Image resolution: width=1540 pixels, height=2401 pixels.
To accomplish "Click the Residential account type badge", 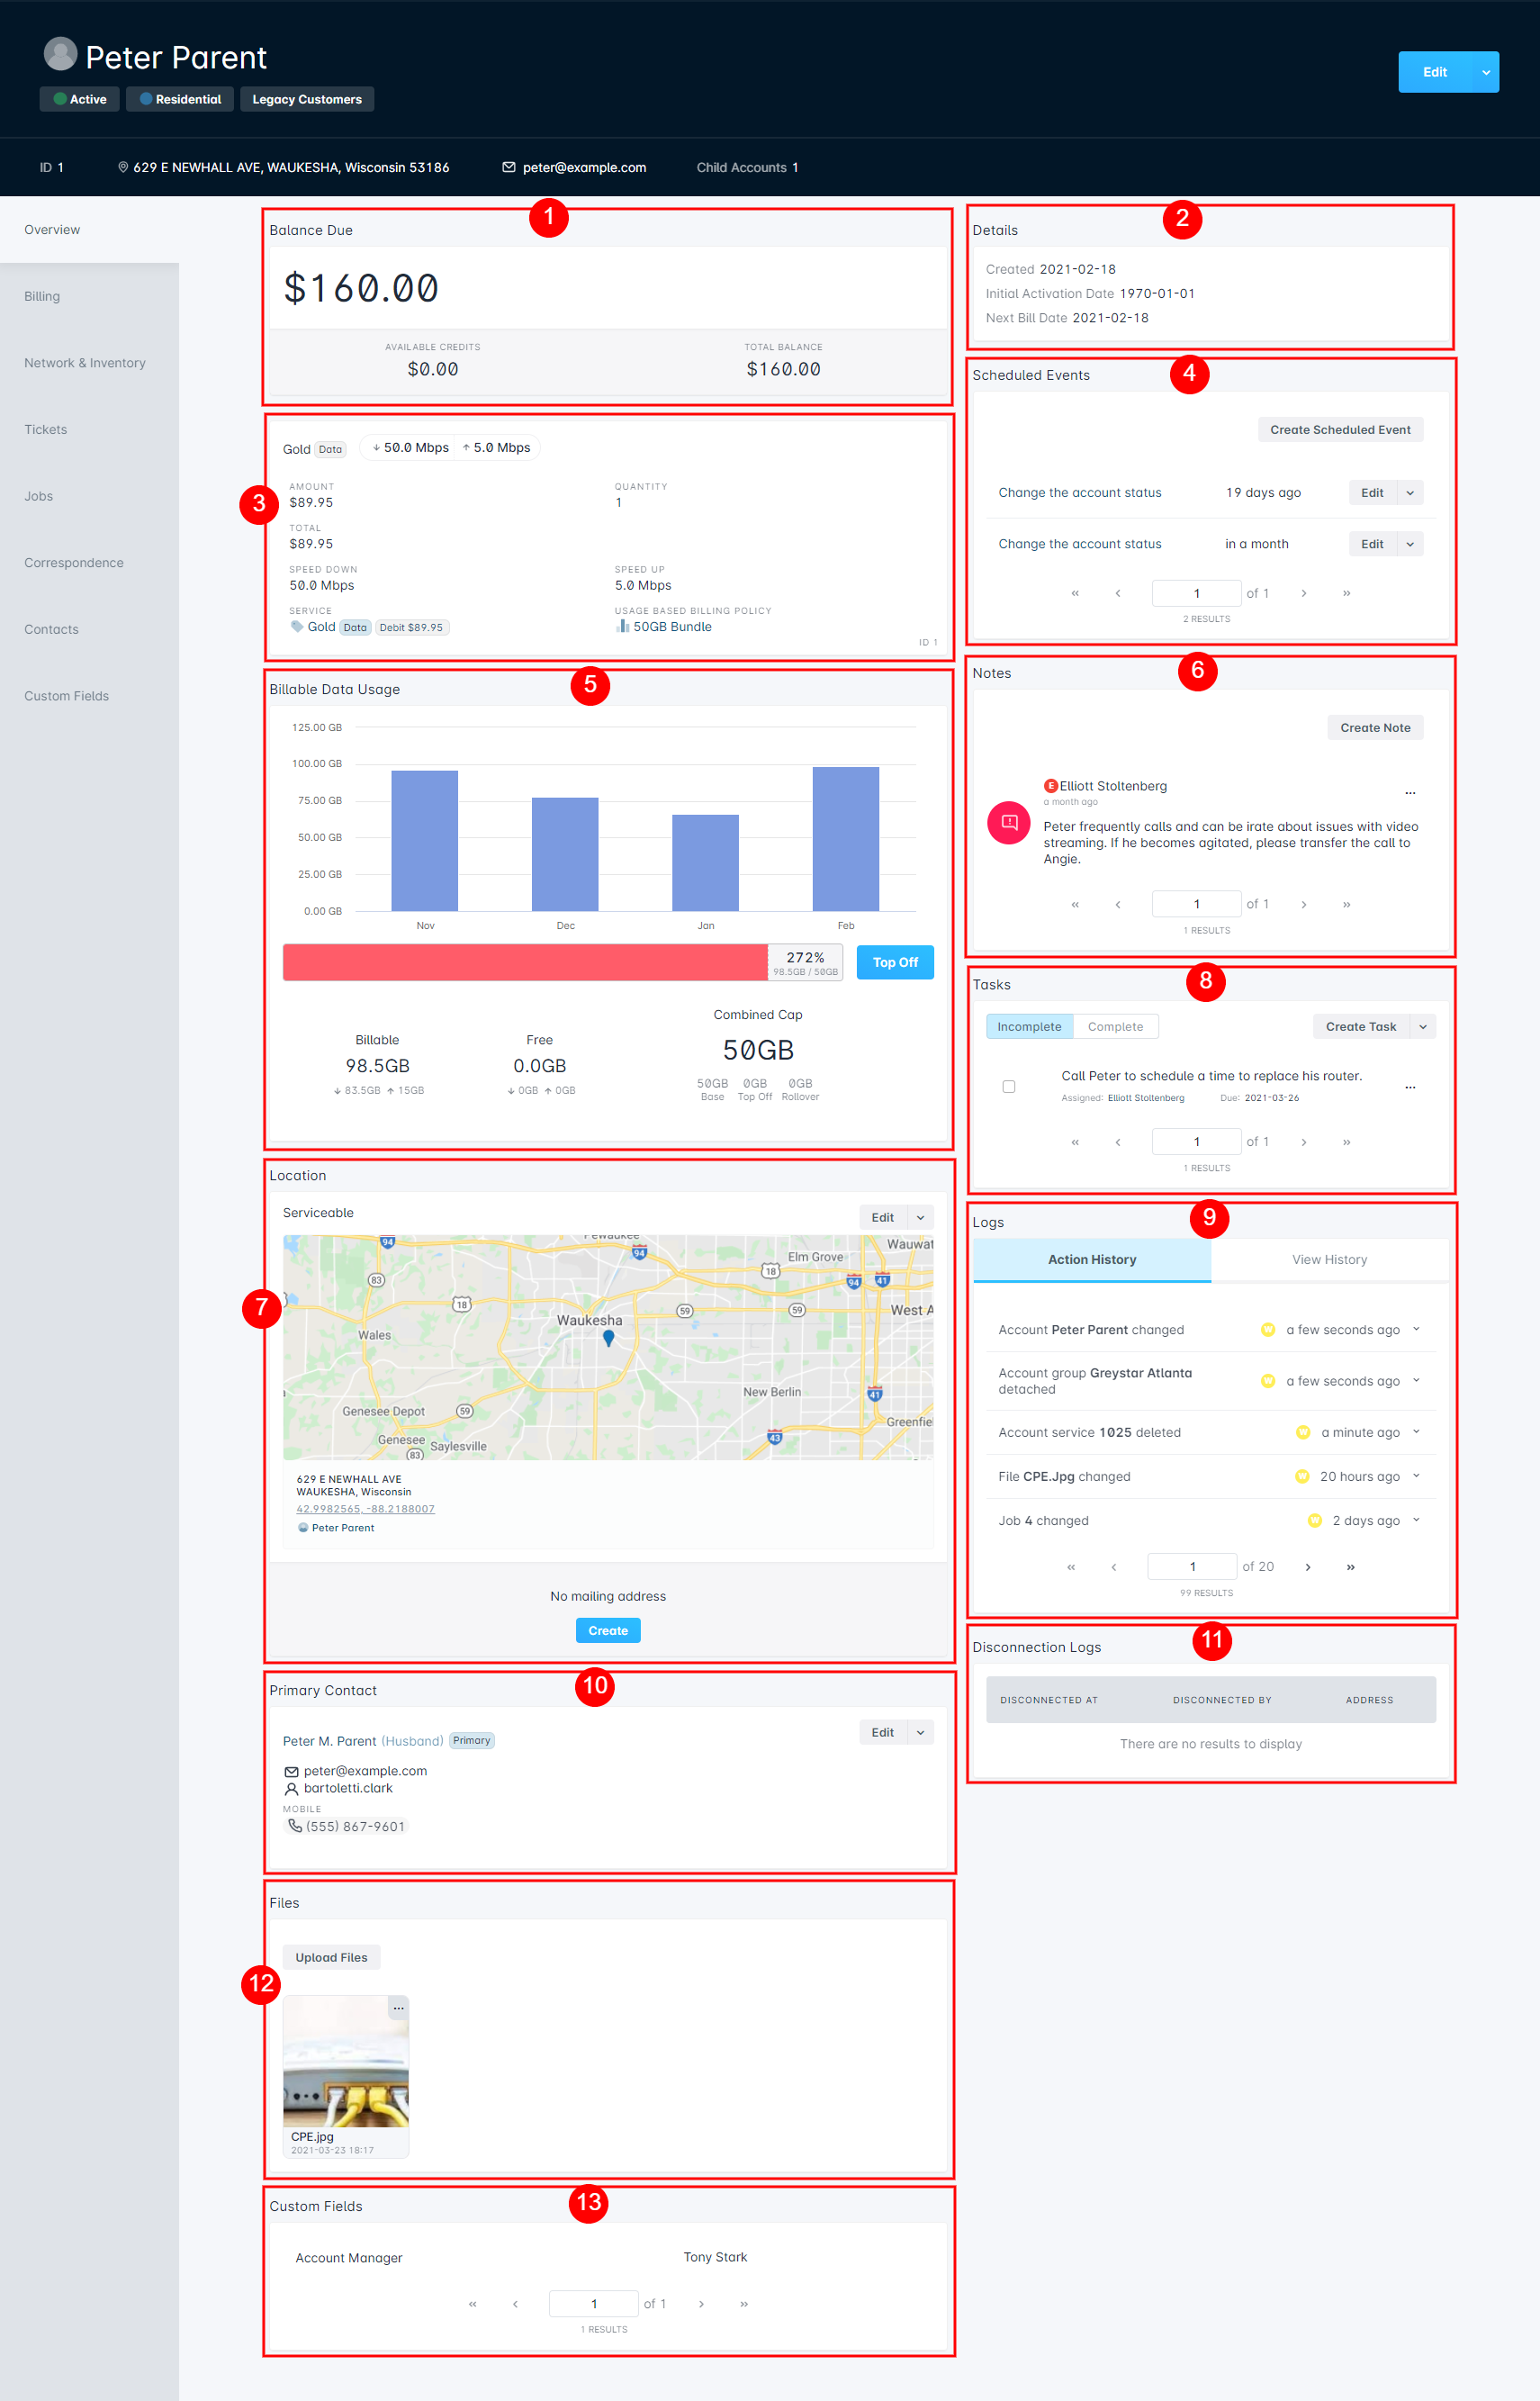I will point(180,99).
